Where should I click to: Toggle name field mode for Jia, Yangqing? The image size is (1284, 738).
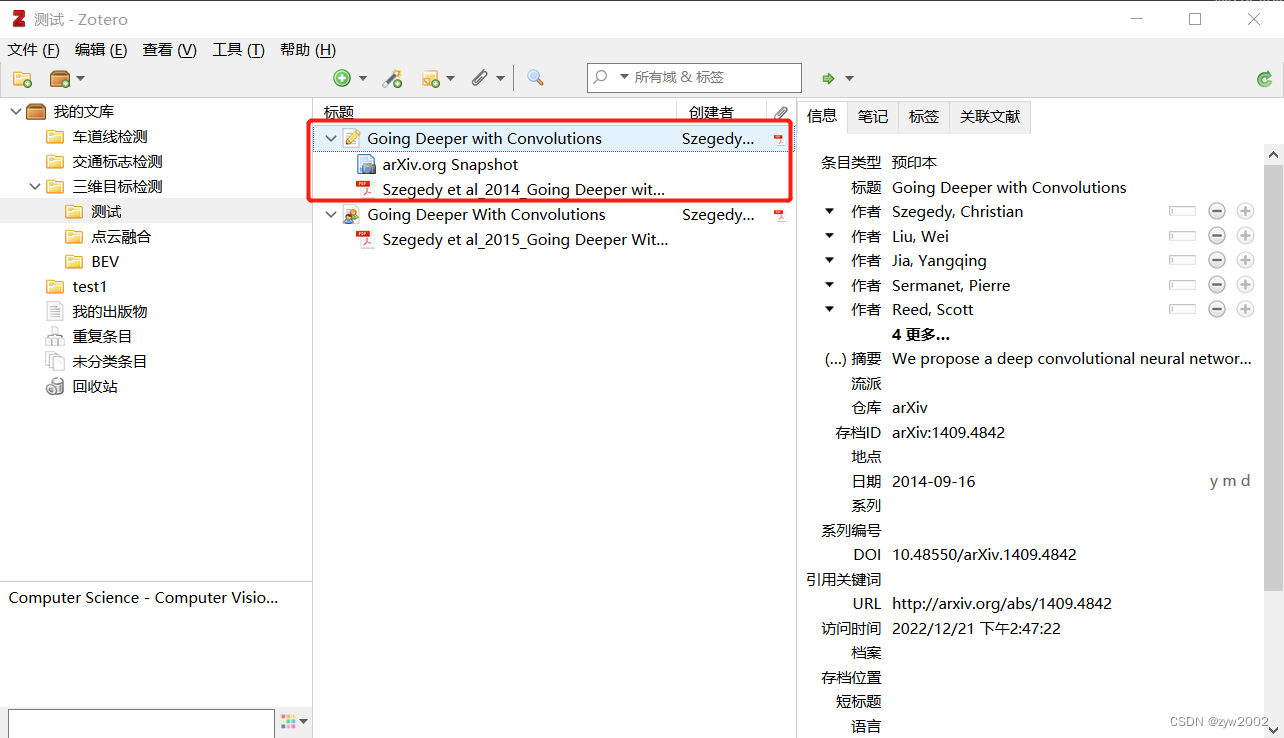coord(1182,260)
